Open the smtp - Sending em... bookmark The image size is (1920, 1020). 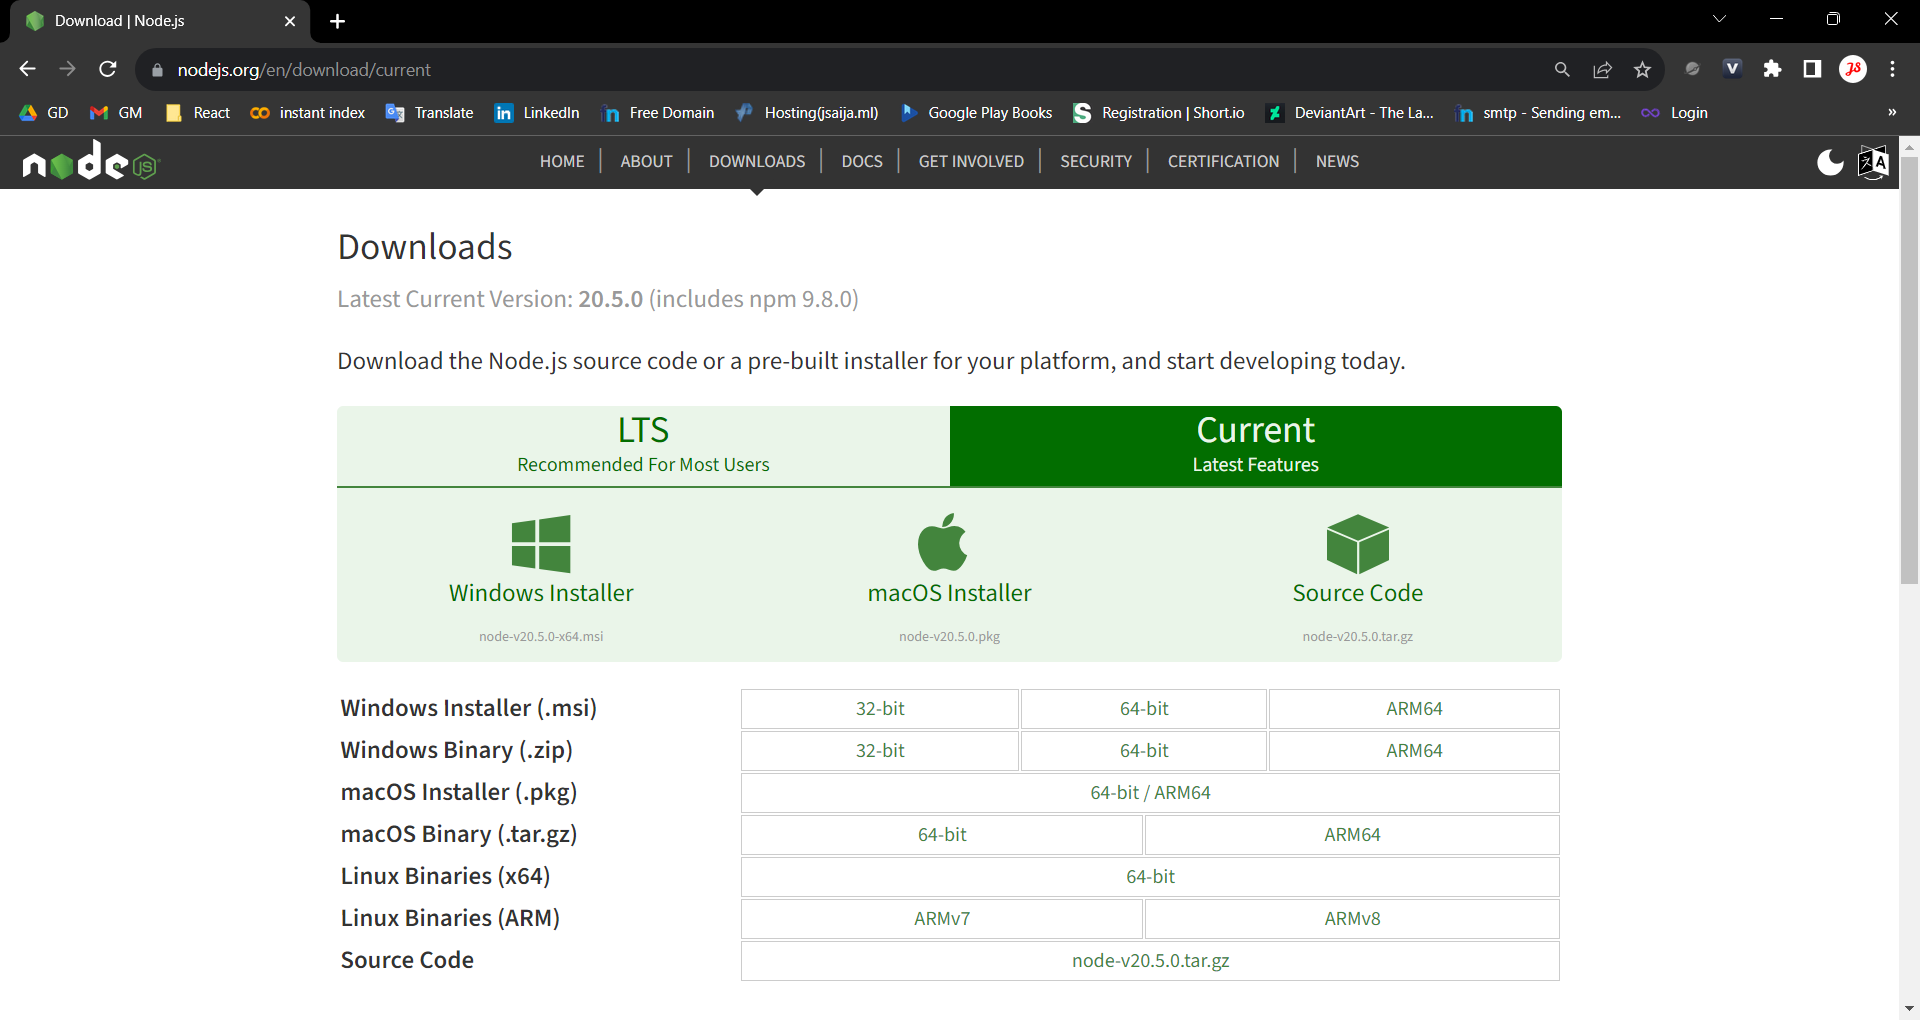[1538, 113]
